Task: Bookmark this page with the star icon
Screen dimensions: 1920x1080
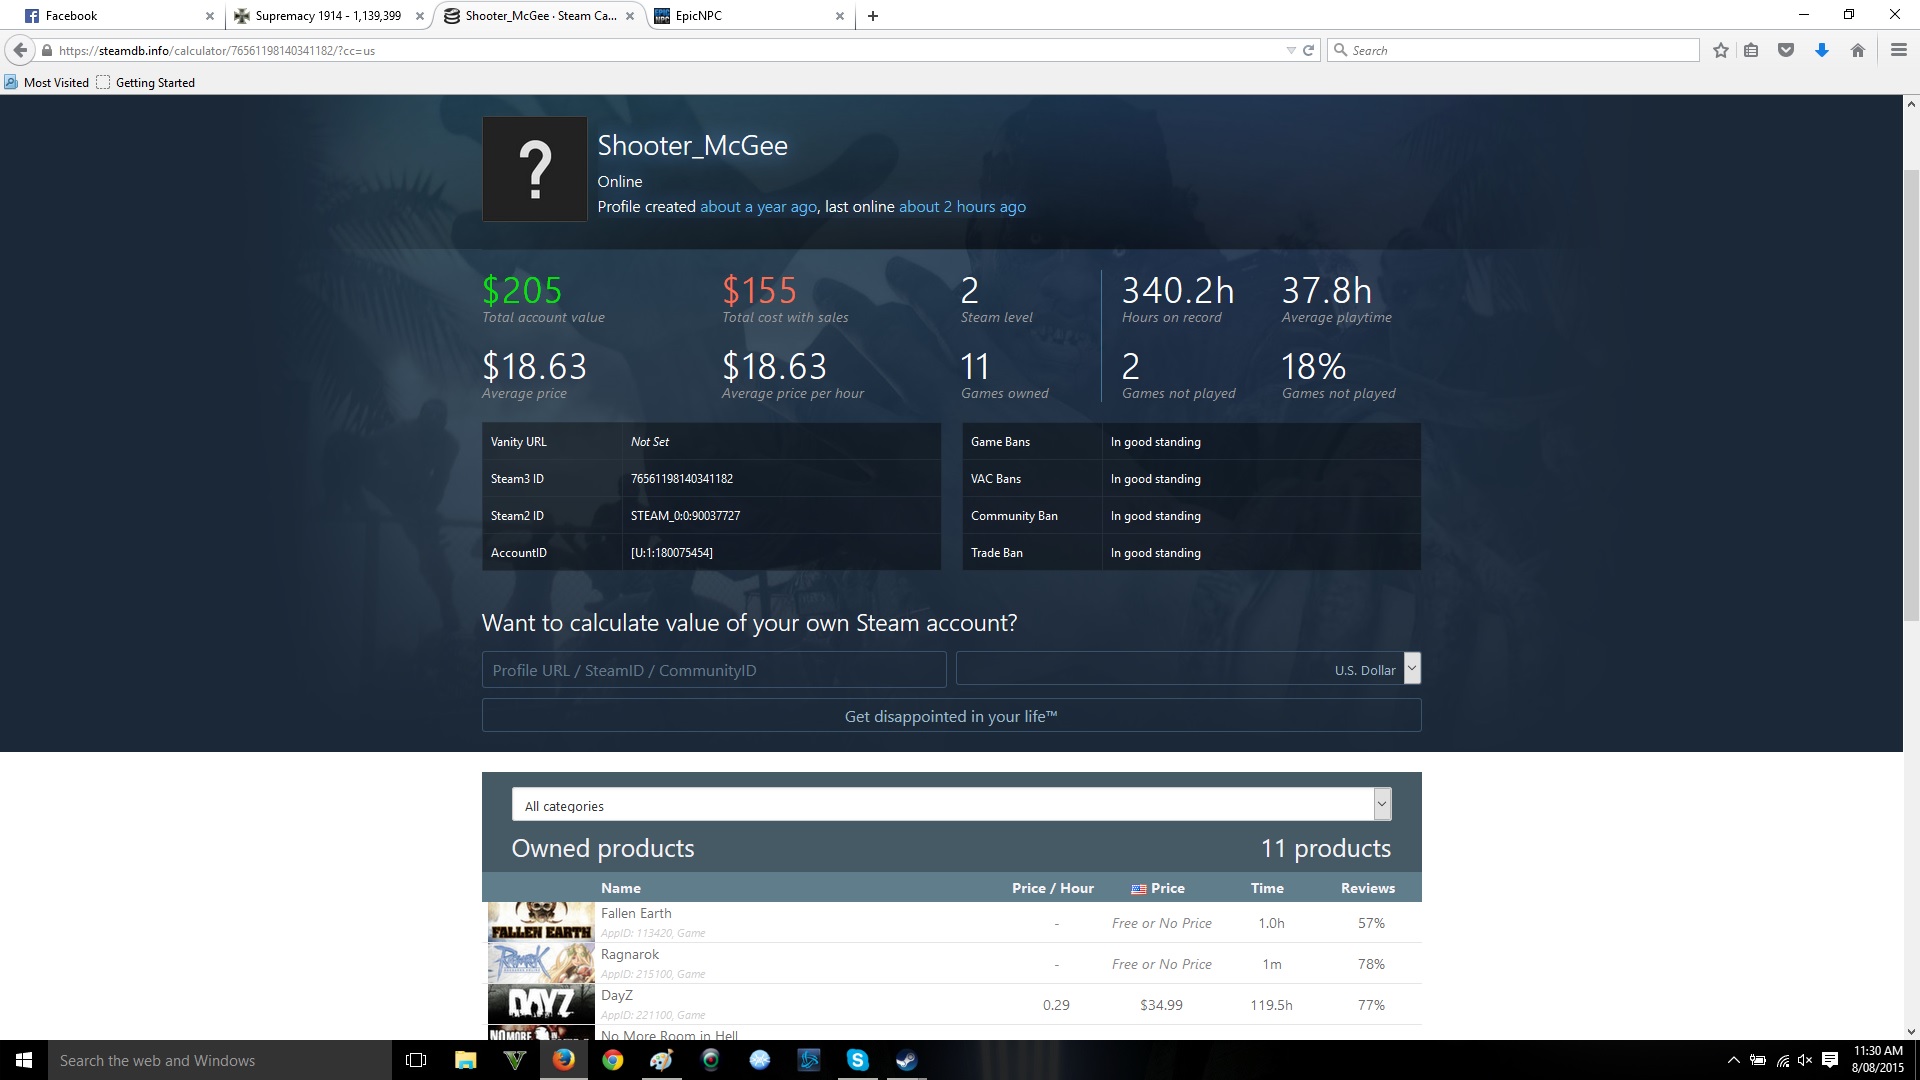Action: coord(1720,50)
